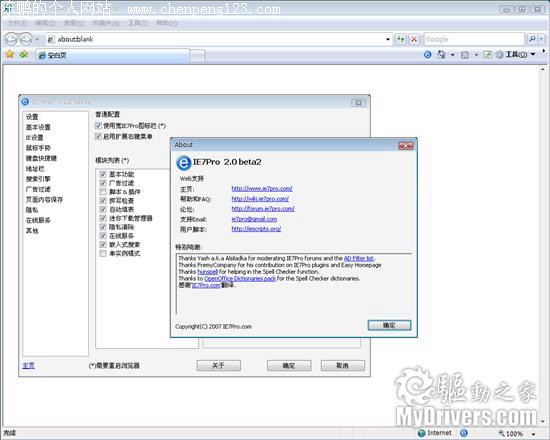The width and height of the screenshot is (550, 440).
Task: Click the 主页 link at the settings dialog bottom
Action: pyautogui.click(x=28, y=366)
